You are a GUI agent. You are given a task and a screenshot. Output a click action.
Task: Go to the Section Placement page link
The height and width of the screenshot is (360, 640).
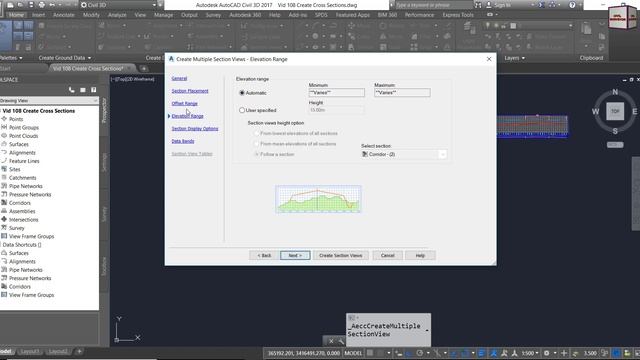190,91
